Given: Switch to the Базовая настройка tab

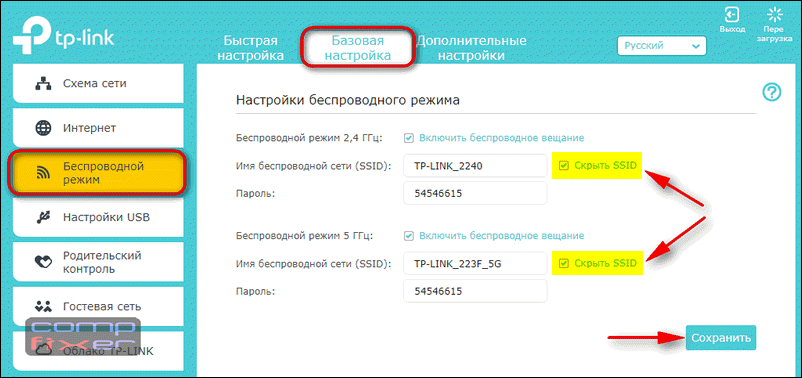Looking at the screenshot, I should pos(358,48).
